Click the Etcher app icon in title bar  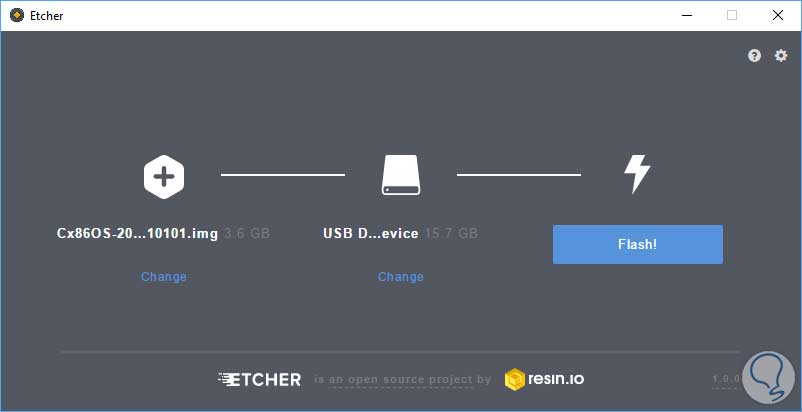point(17,15)
